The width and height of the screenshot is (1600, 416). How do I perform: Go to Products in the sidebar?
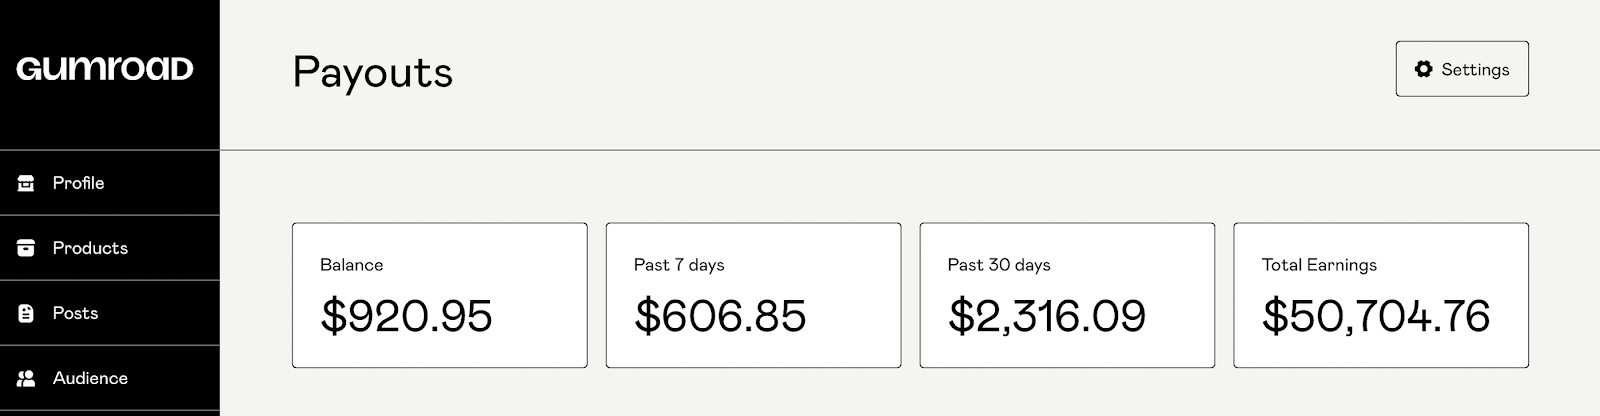point(90,248)
